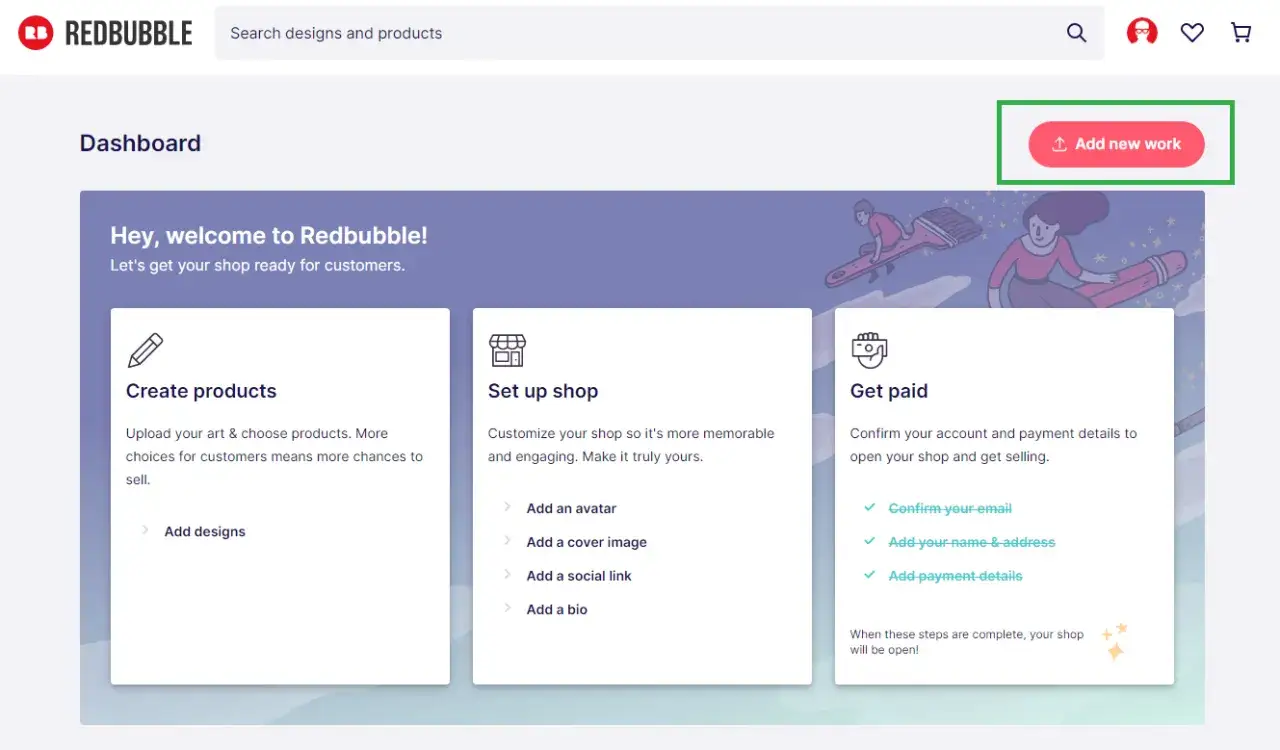Click the storefront icon above Set up shop

coord(507,350)
